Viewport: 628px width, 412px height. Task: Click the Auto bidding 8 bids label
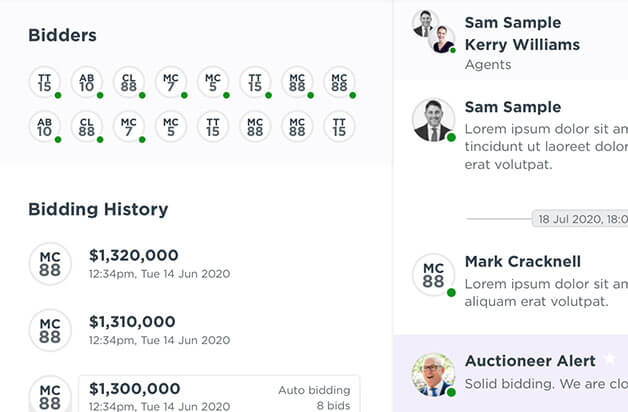tap(314, 398)
